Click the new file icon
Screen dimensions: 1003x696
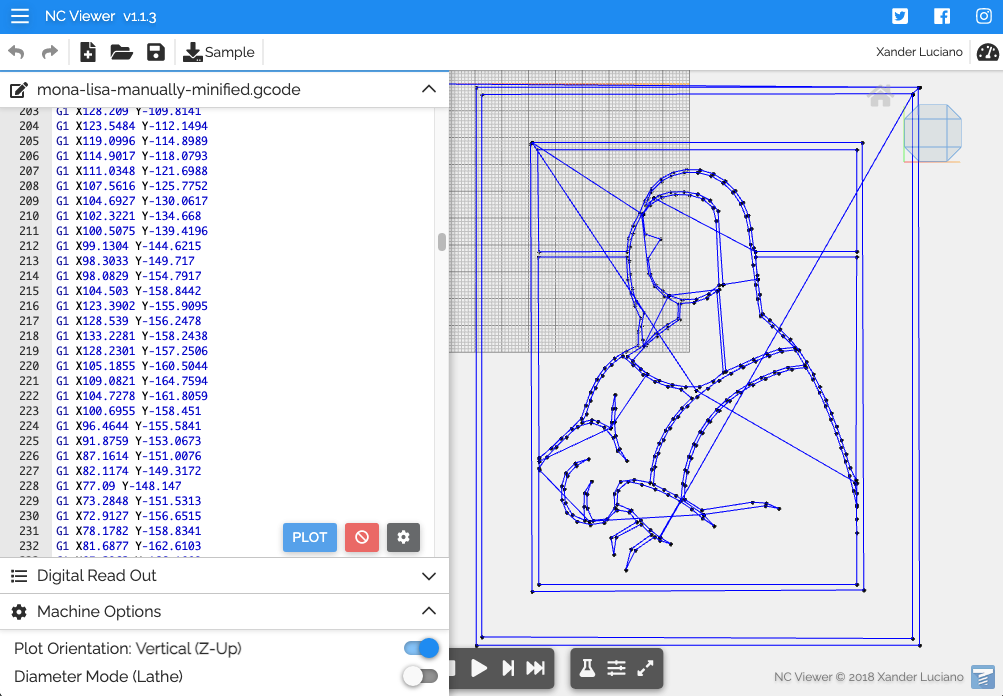[x=88, y=52]
